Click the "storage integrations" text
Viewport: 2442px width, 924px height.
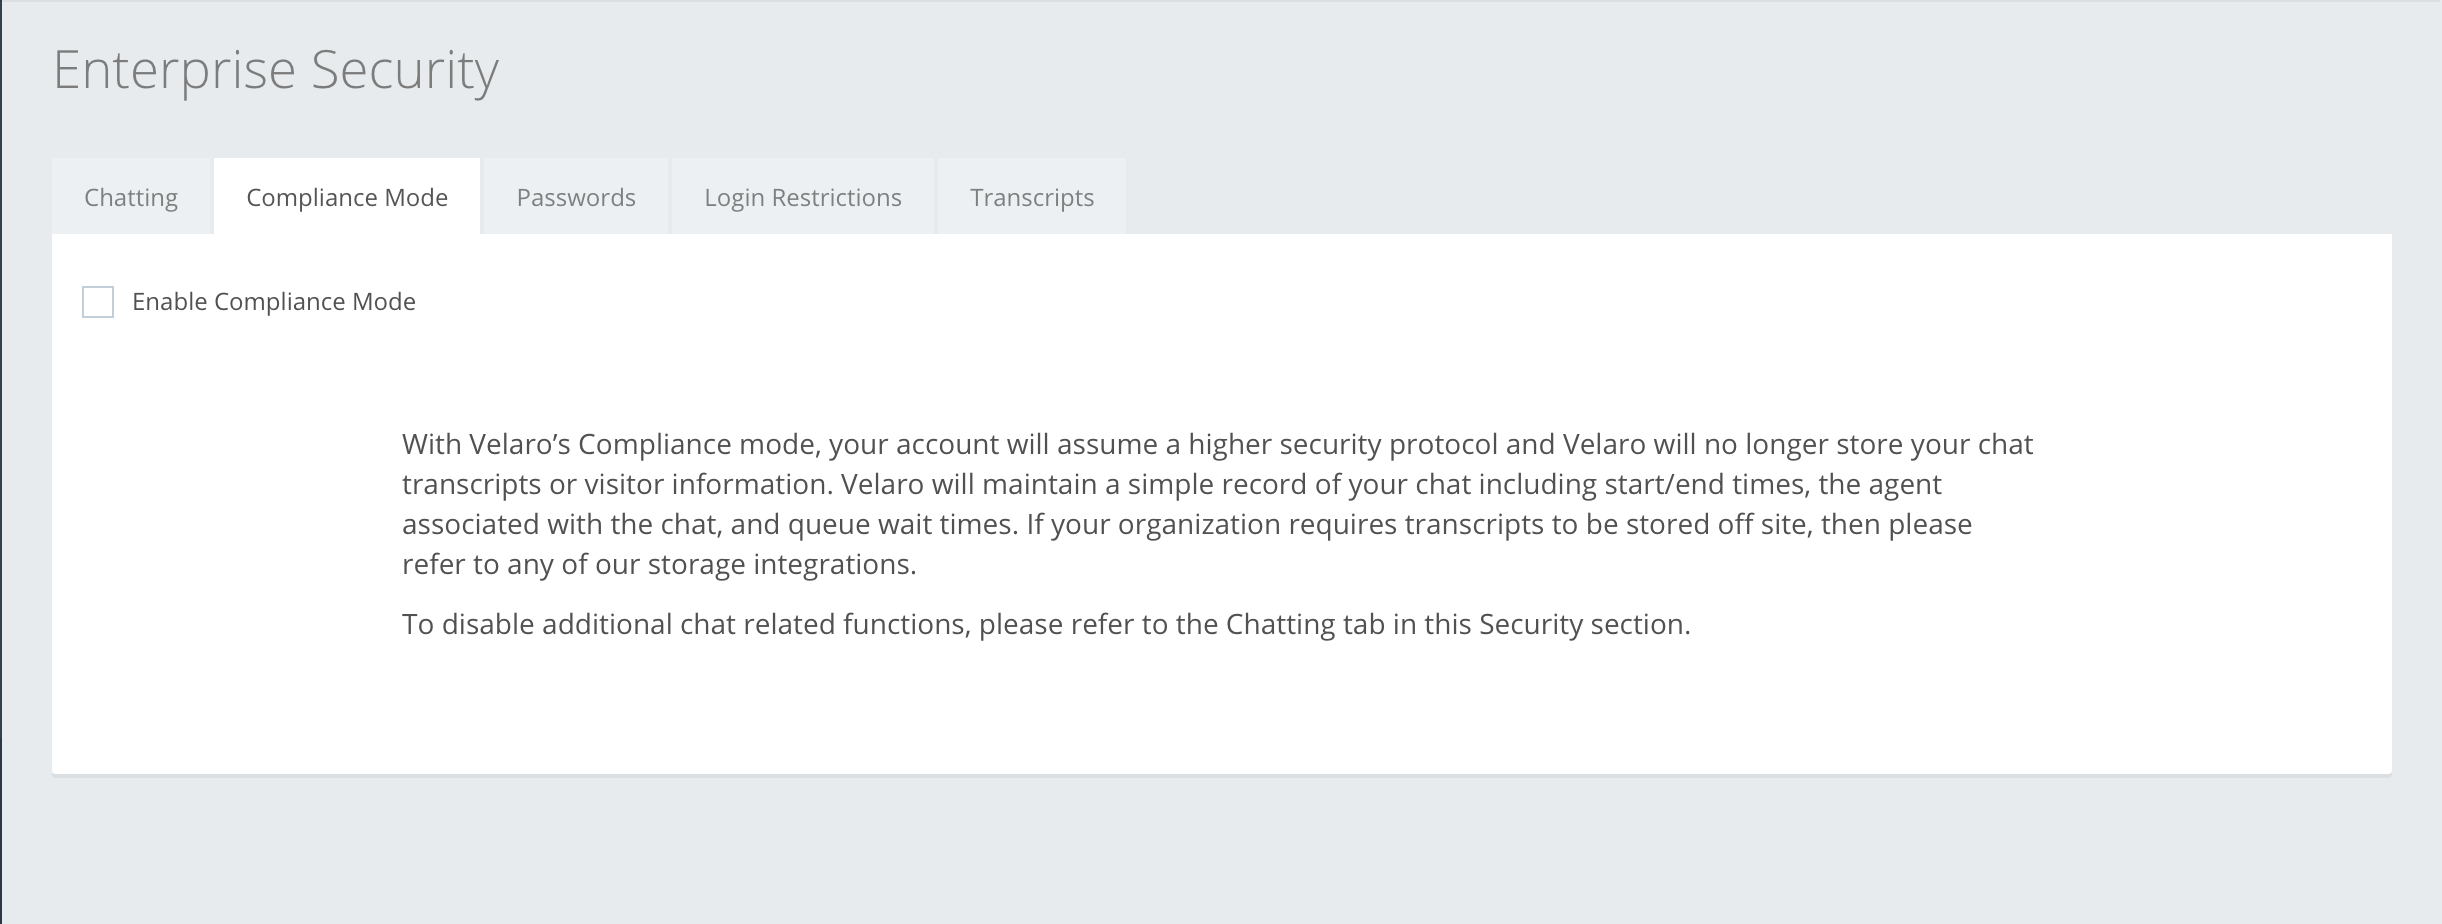(x=780, y=565)
